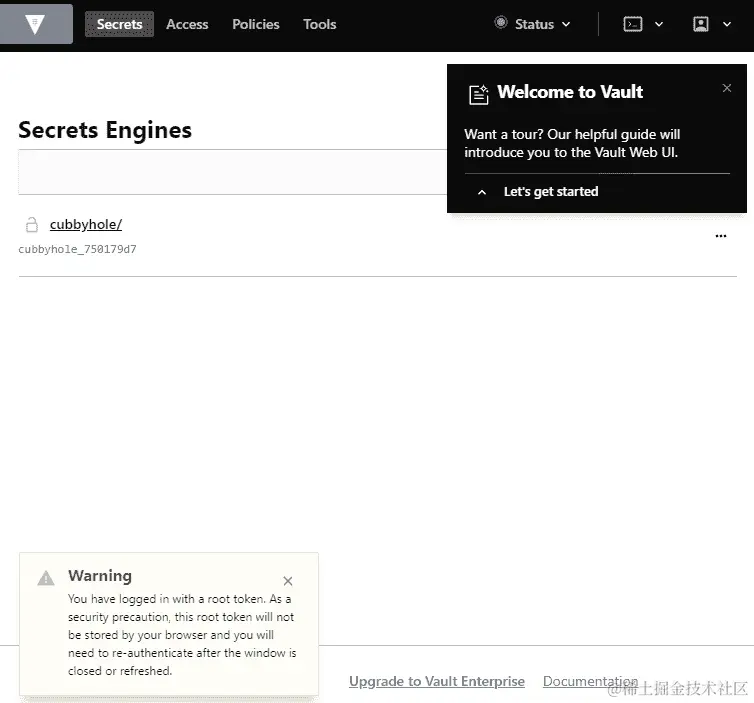Dismiss the root token Warning
Screen dimensions: 754x703
click(288, 581)
